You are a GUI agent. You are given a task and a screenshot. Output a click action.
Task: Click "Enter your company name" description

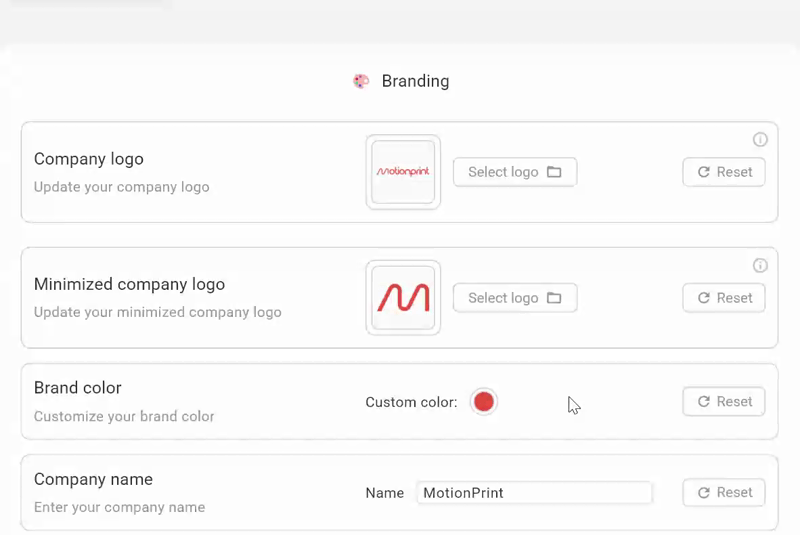pyautogui.click(x=119, y=507)
